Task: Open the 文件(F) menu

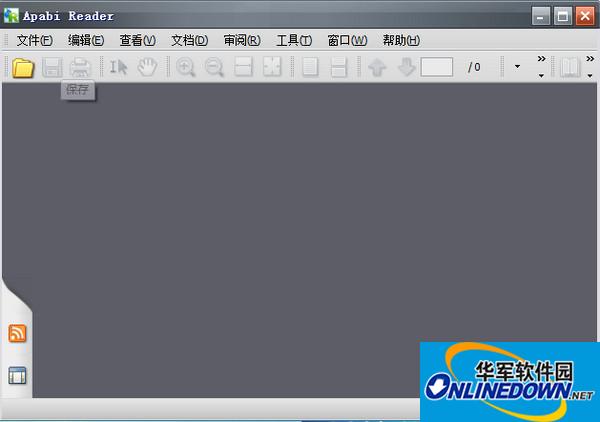Action: coord(34,40)
